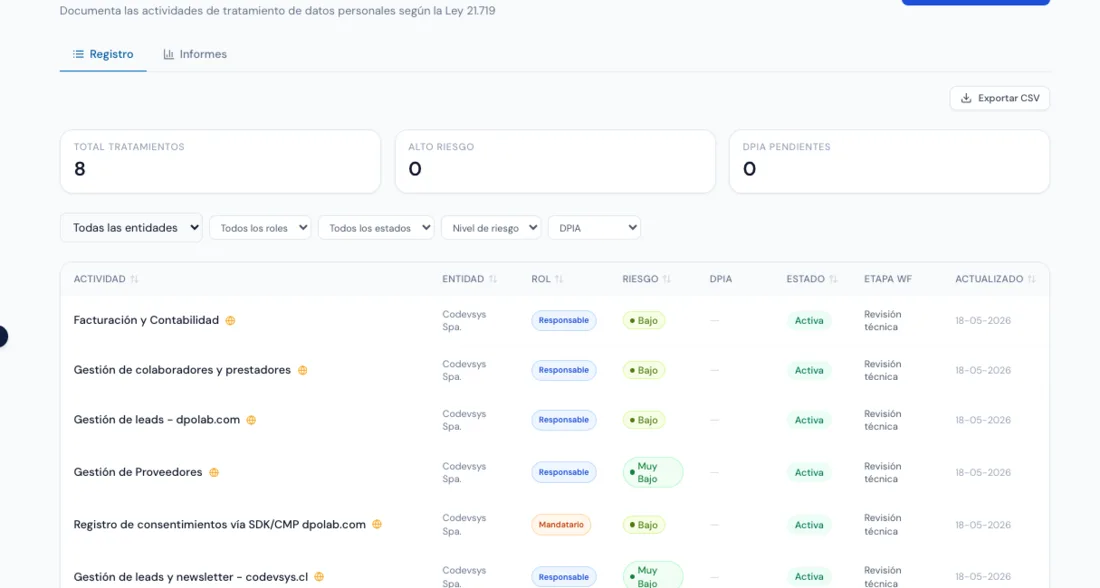This screenshot has width=1100, height=588.
Task: Sort by the Rol column icon
Action: click(x=558, y=279)
